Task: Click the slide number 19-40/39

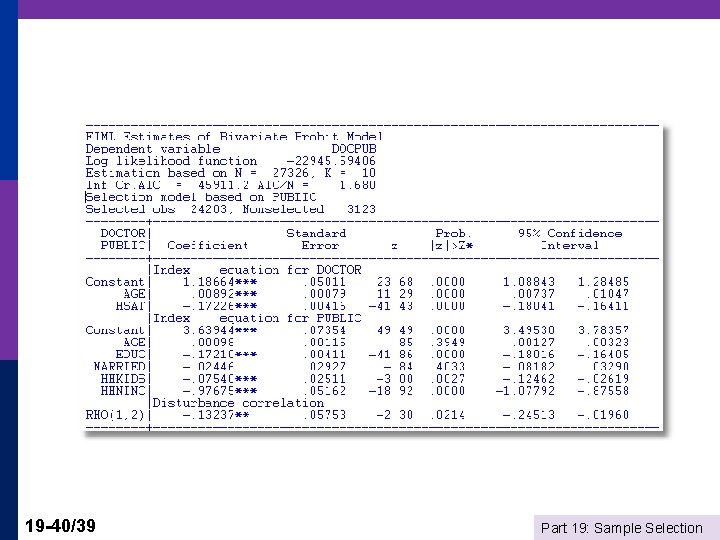Action: 60,526
